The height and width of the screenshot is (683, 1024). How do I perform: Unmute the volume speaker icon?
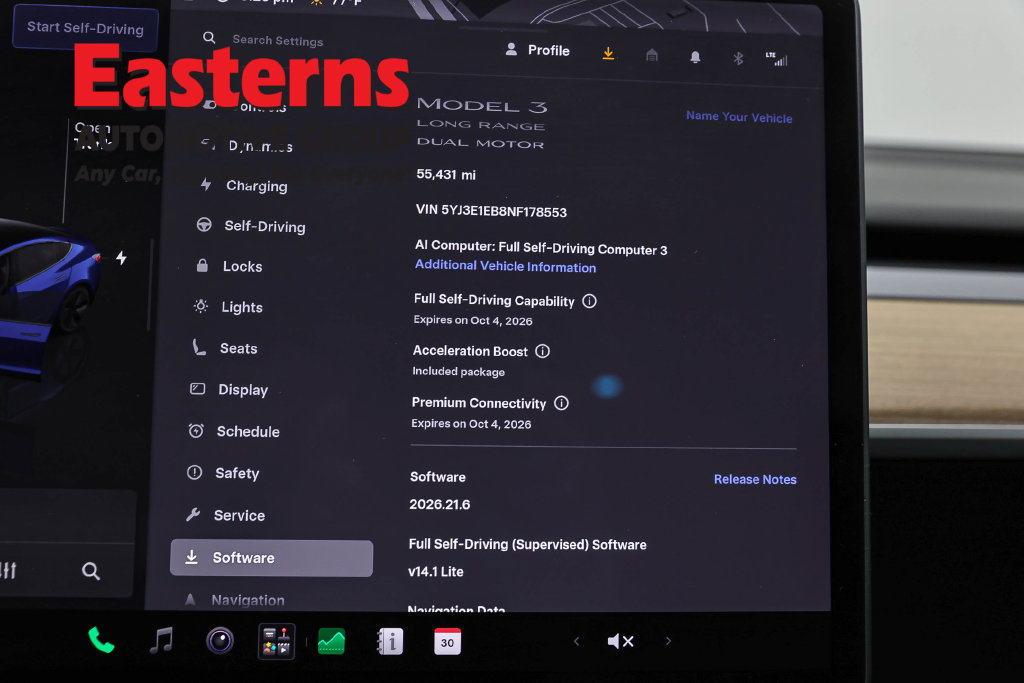click(620, 641)
